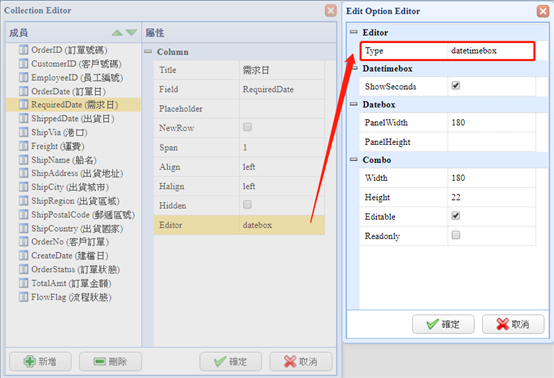The image size is (554, 378).
Task: Click the column icon beside OrderDate
Action: pyautogui.click(x=23, y=91)
